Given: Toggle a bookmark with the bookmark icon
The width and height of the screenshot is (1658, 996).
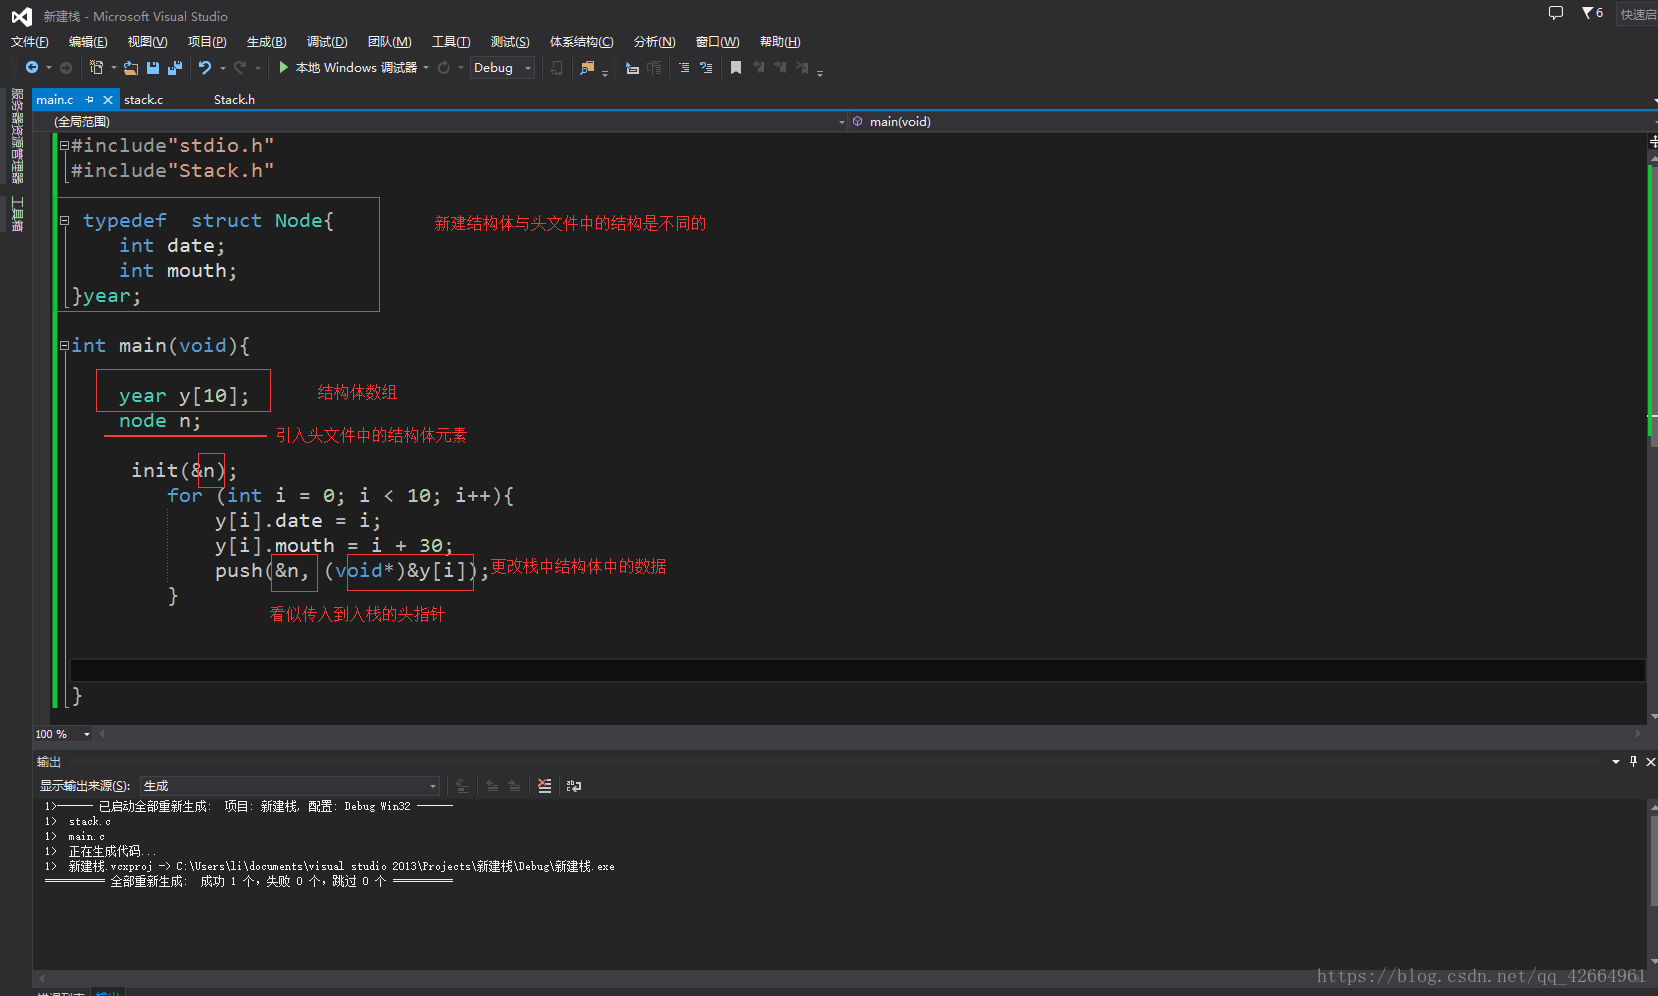Looking at the screenshot, I should click(x=736, y=68).
